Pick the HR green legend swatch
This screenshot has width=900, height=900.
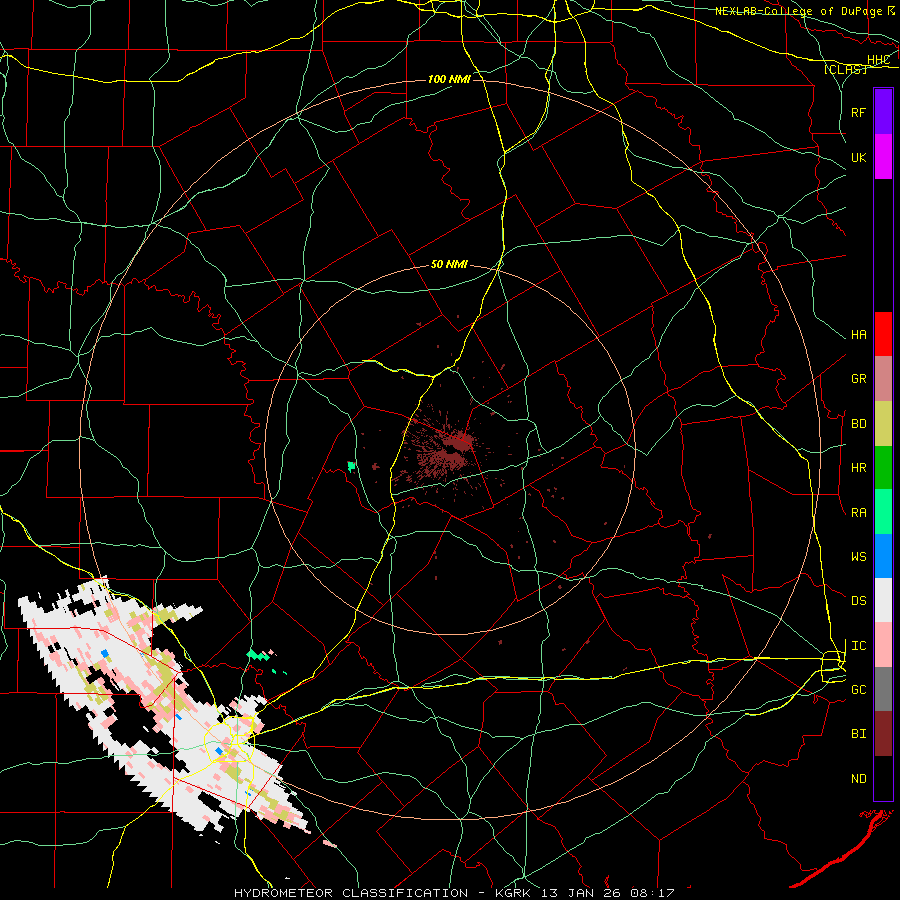coord(883,468)
